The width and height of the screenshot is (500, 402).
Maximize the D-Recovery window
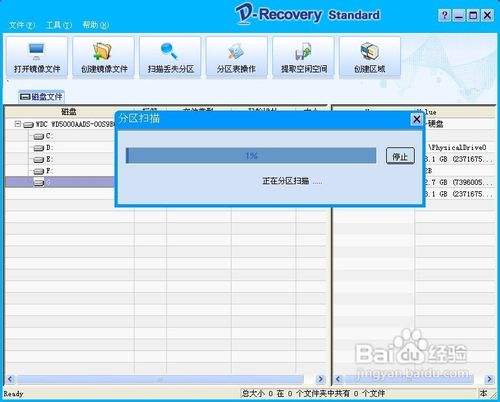click(x=473, y=15)
